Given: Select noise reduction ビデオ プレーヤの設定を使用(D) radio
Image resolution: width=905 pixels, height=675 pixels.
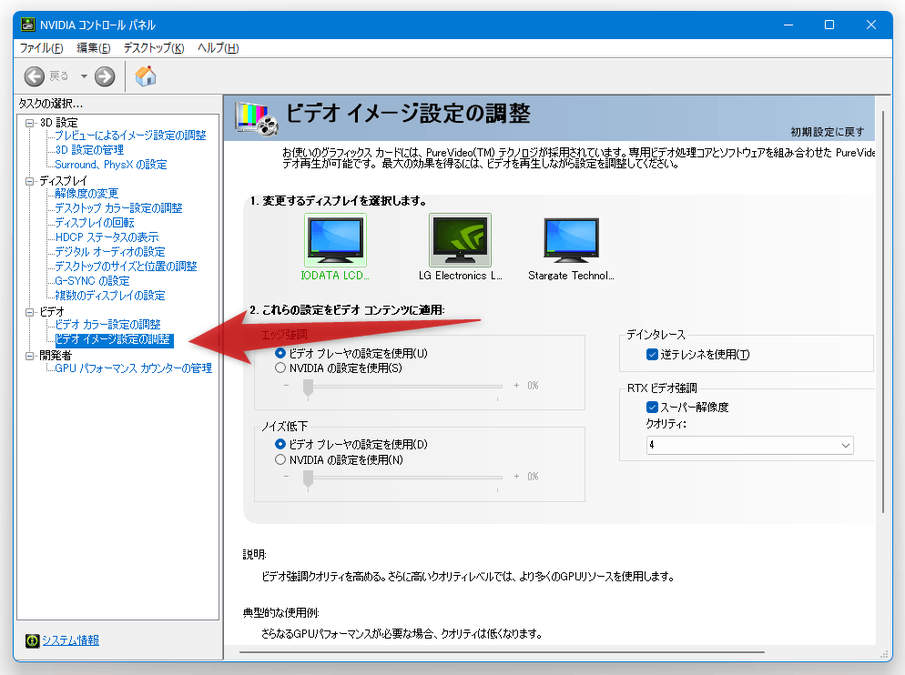Looking at the screenshot, I should [x=281, y=444].
